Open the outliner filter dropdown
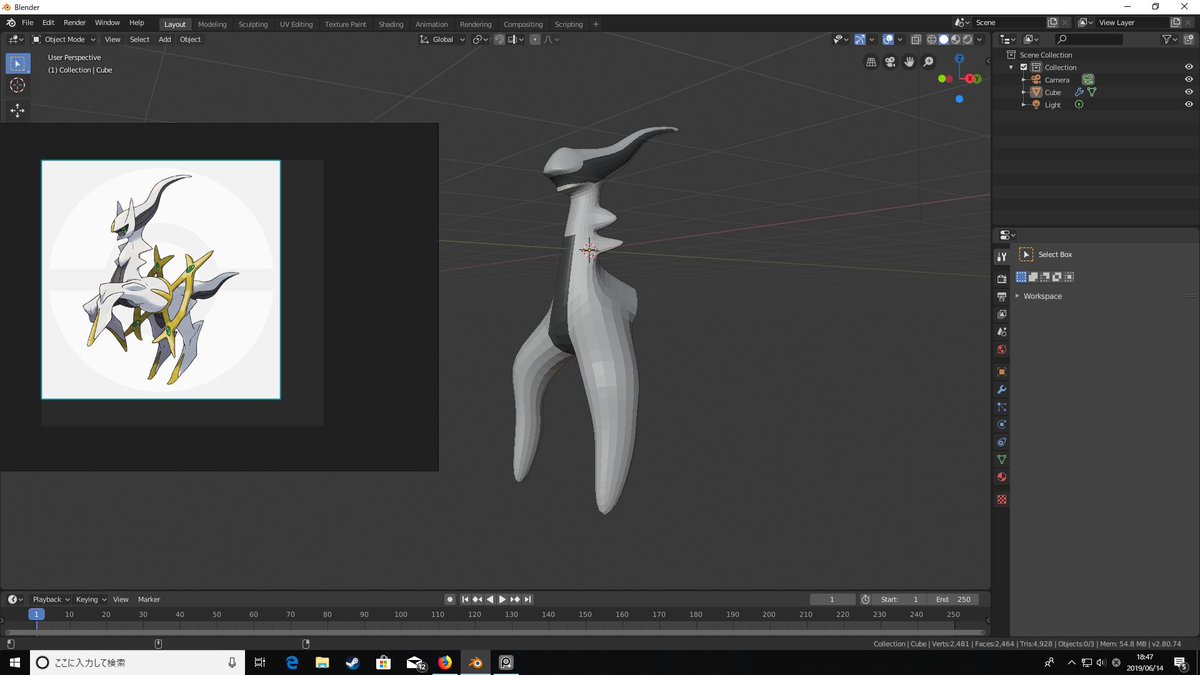 (1171, 39)
